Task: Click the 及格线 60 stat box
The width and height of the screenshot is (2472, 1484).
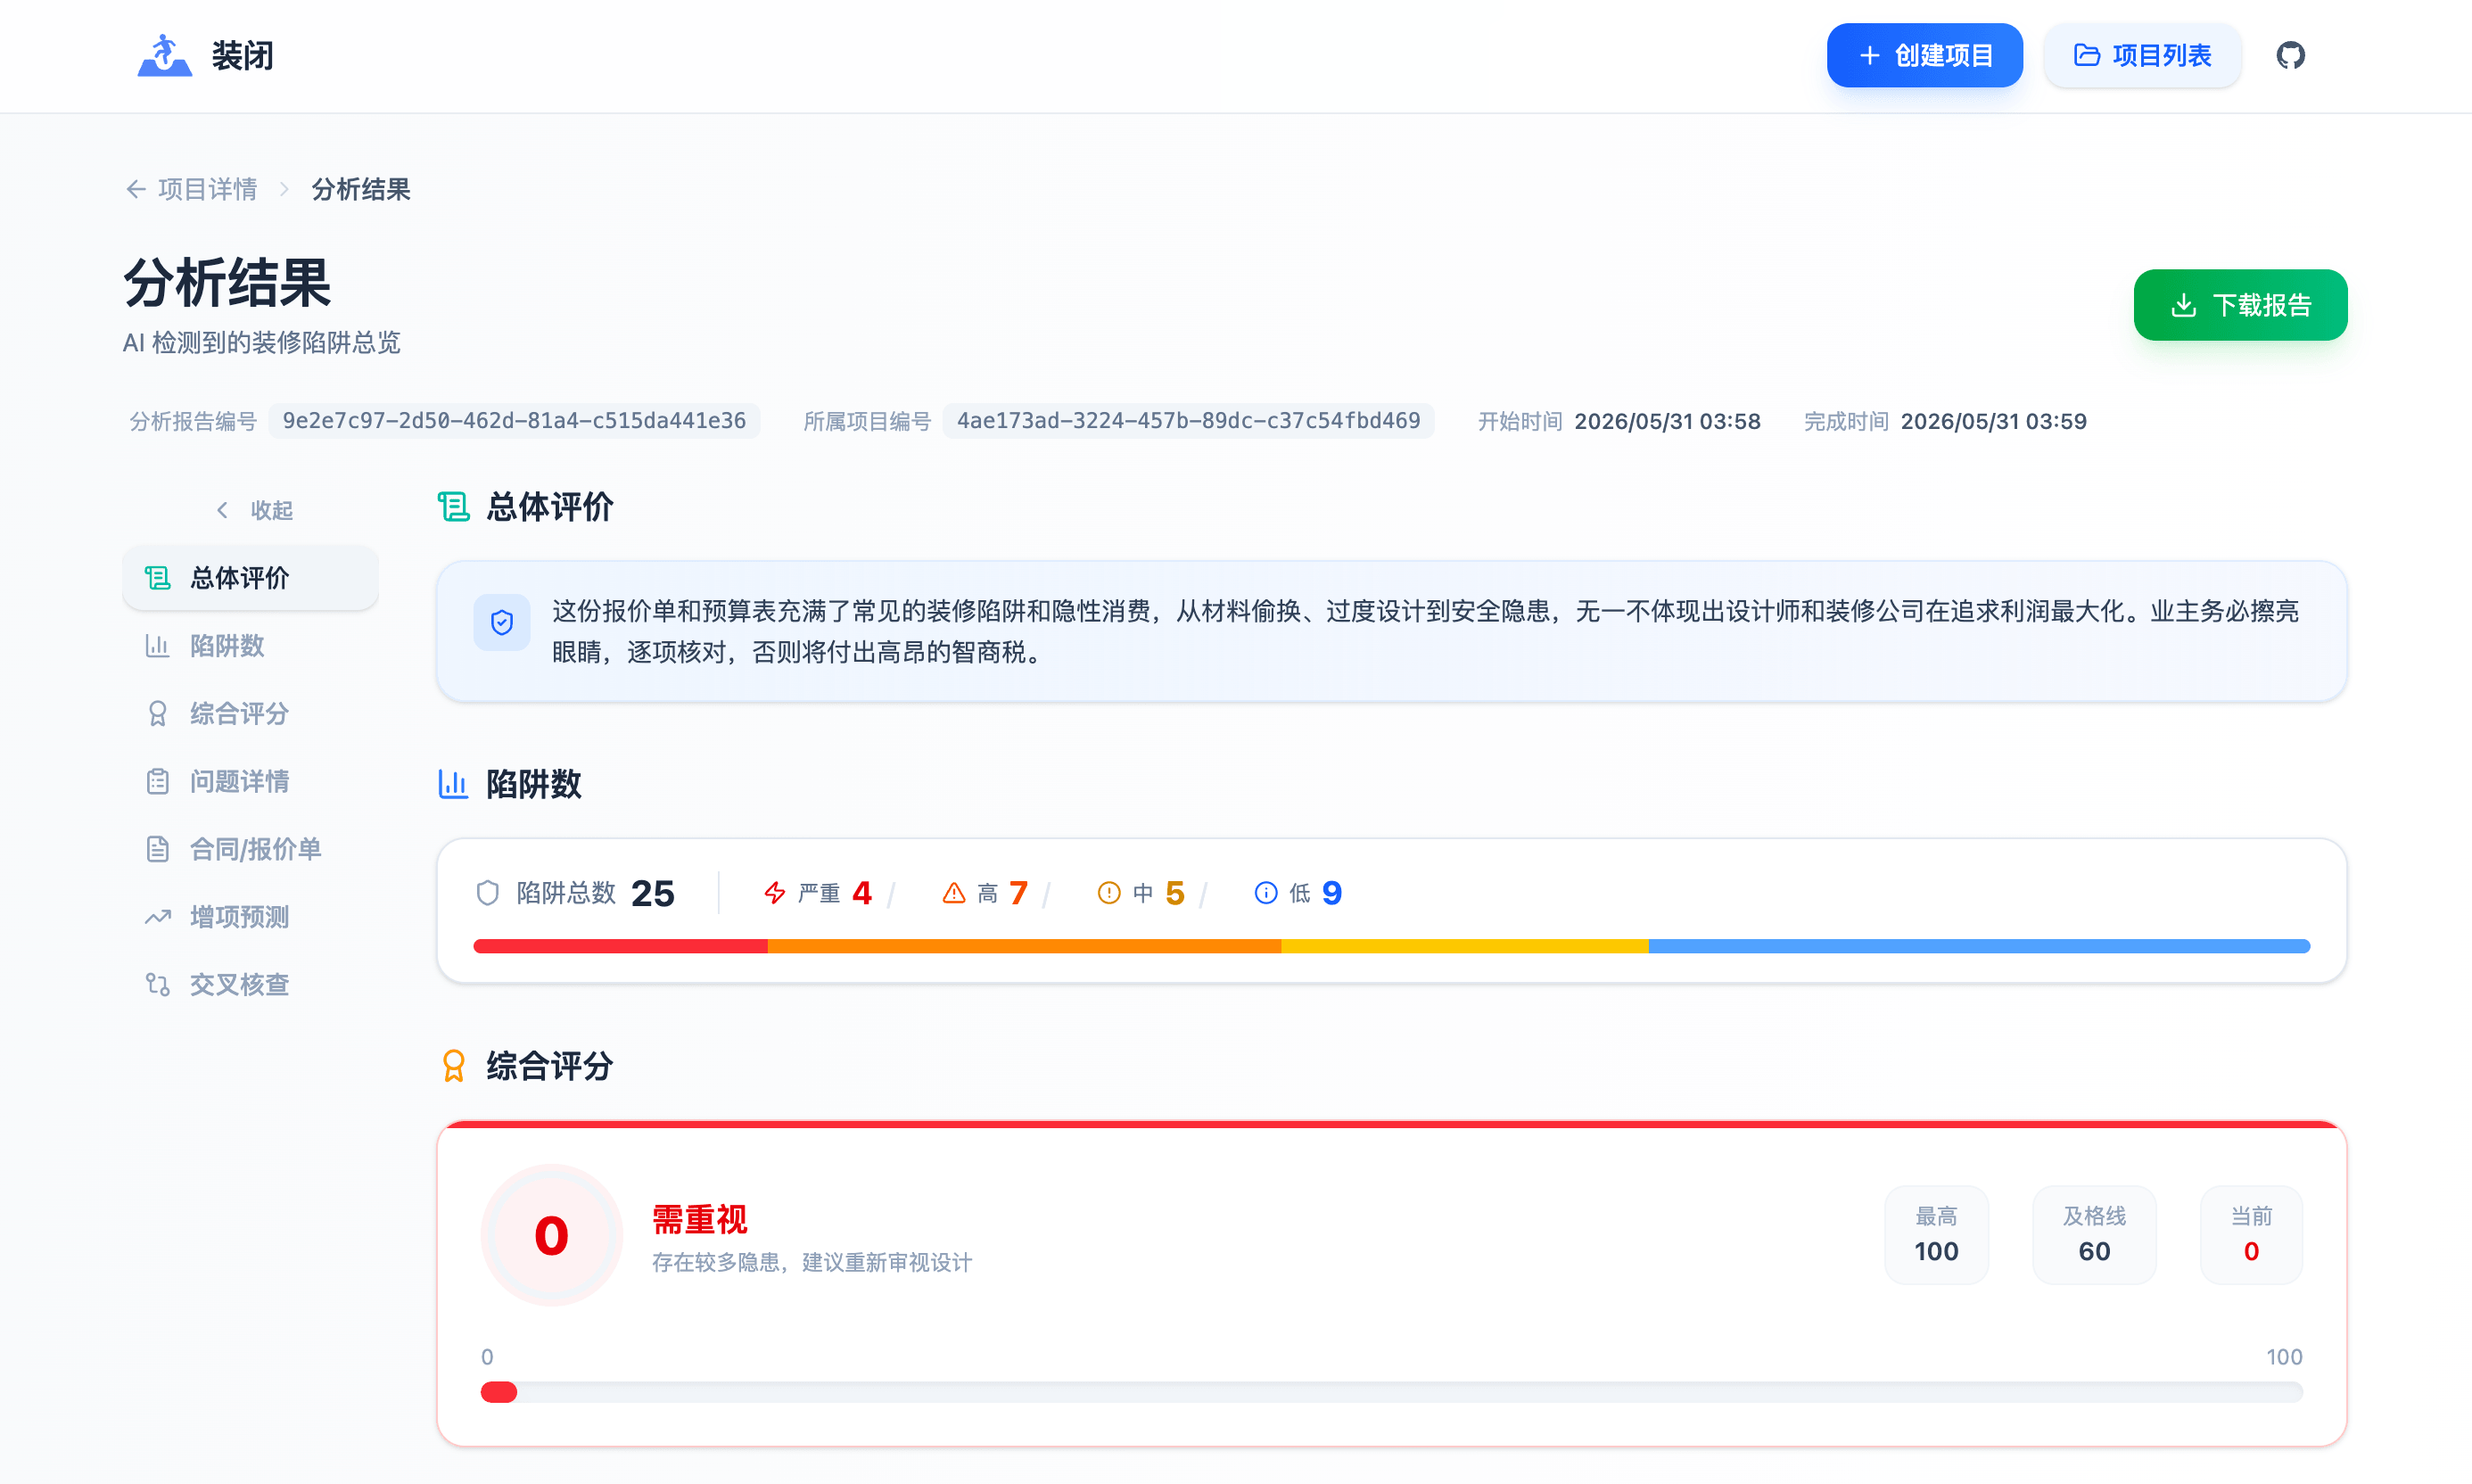Action: coord(2094,1235)
